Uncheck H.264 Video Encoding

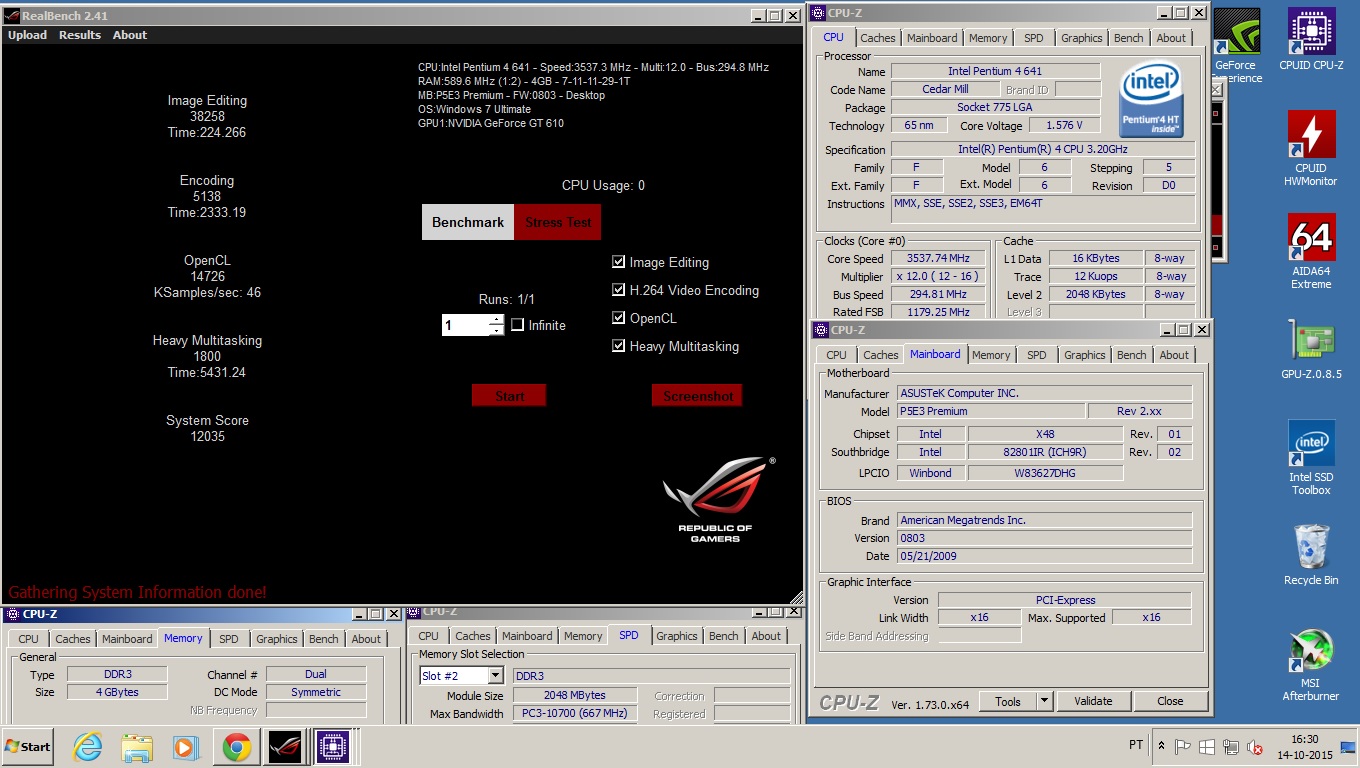[x=618, y=290]
